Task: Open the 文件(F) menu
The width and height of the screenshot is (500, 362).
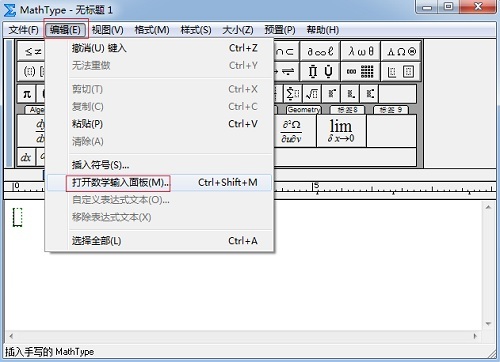Action: point(23,30)
